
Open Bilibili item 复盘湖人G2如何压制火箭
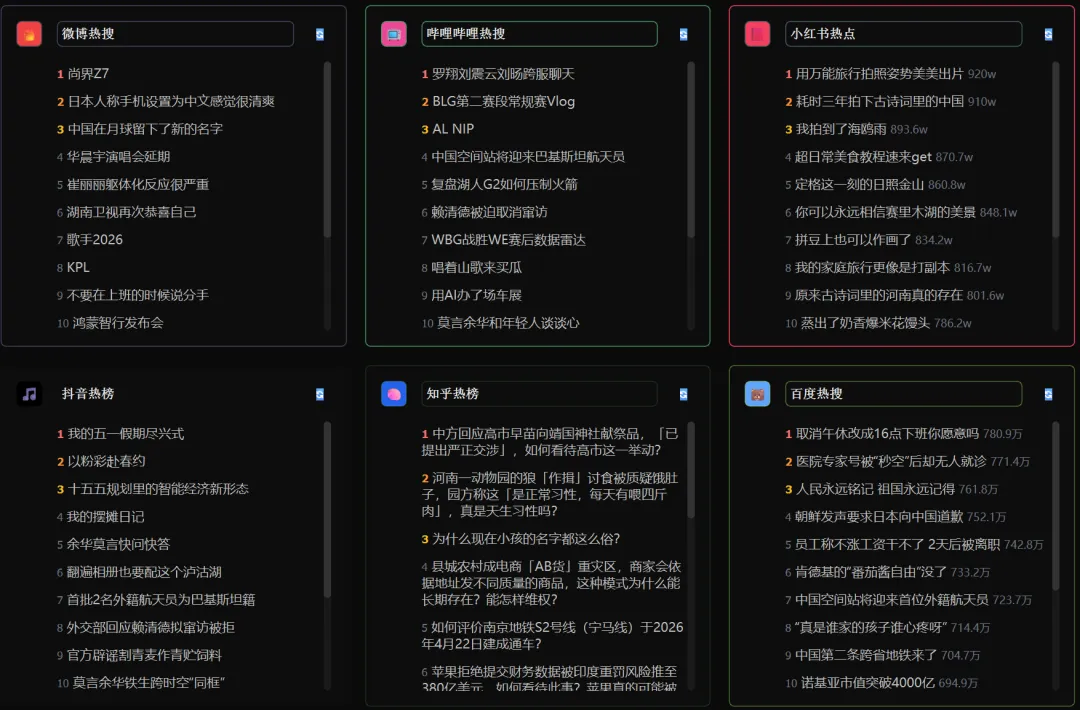point(504,184)
